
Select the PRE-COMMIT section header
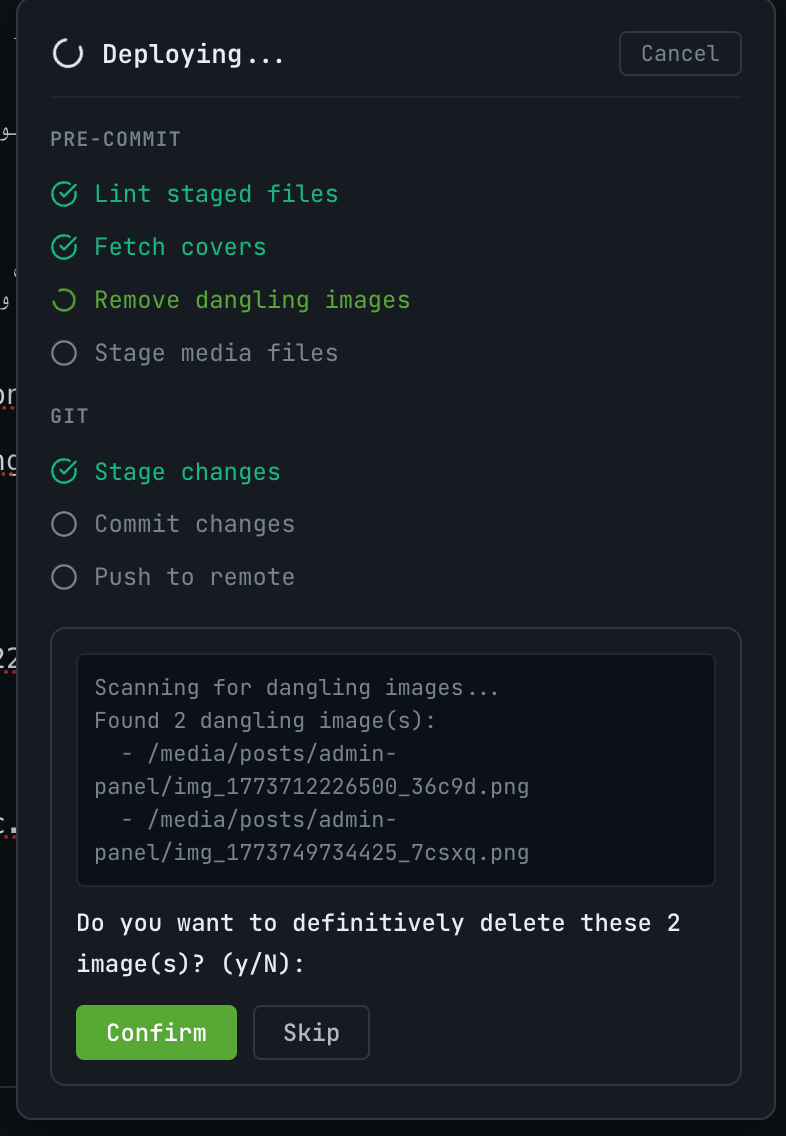pos(115,139)
